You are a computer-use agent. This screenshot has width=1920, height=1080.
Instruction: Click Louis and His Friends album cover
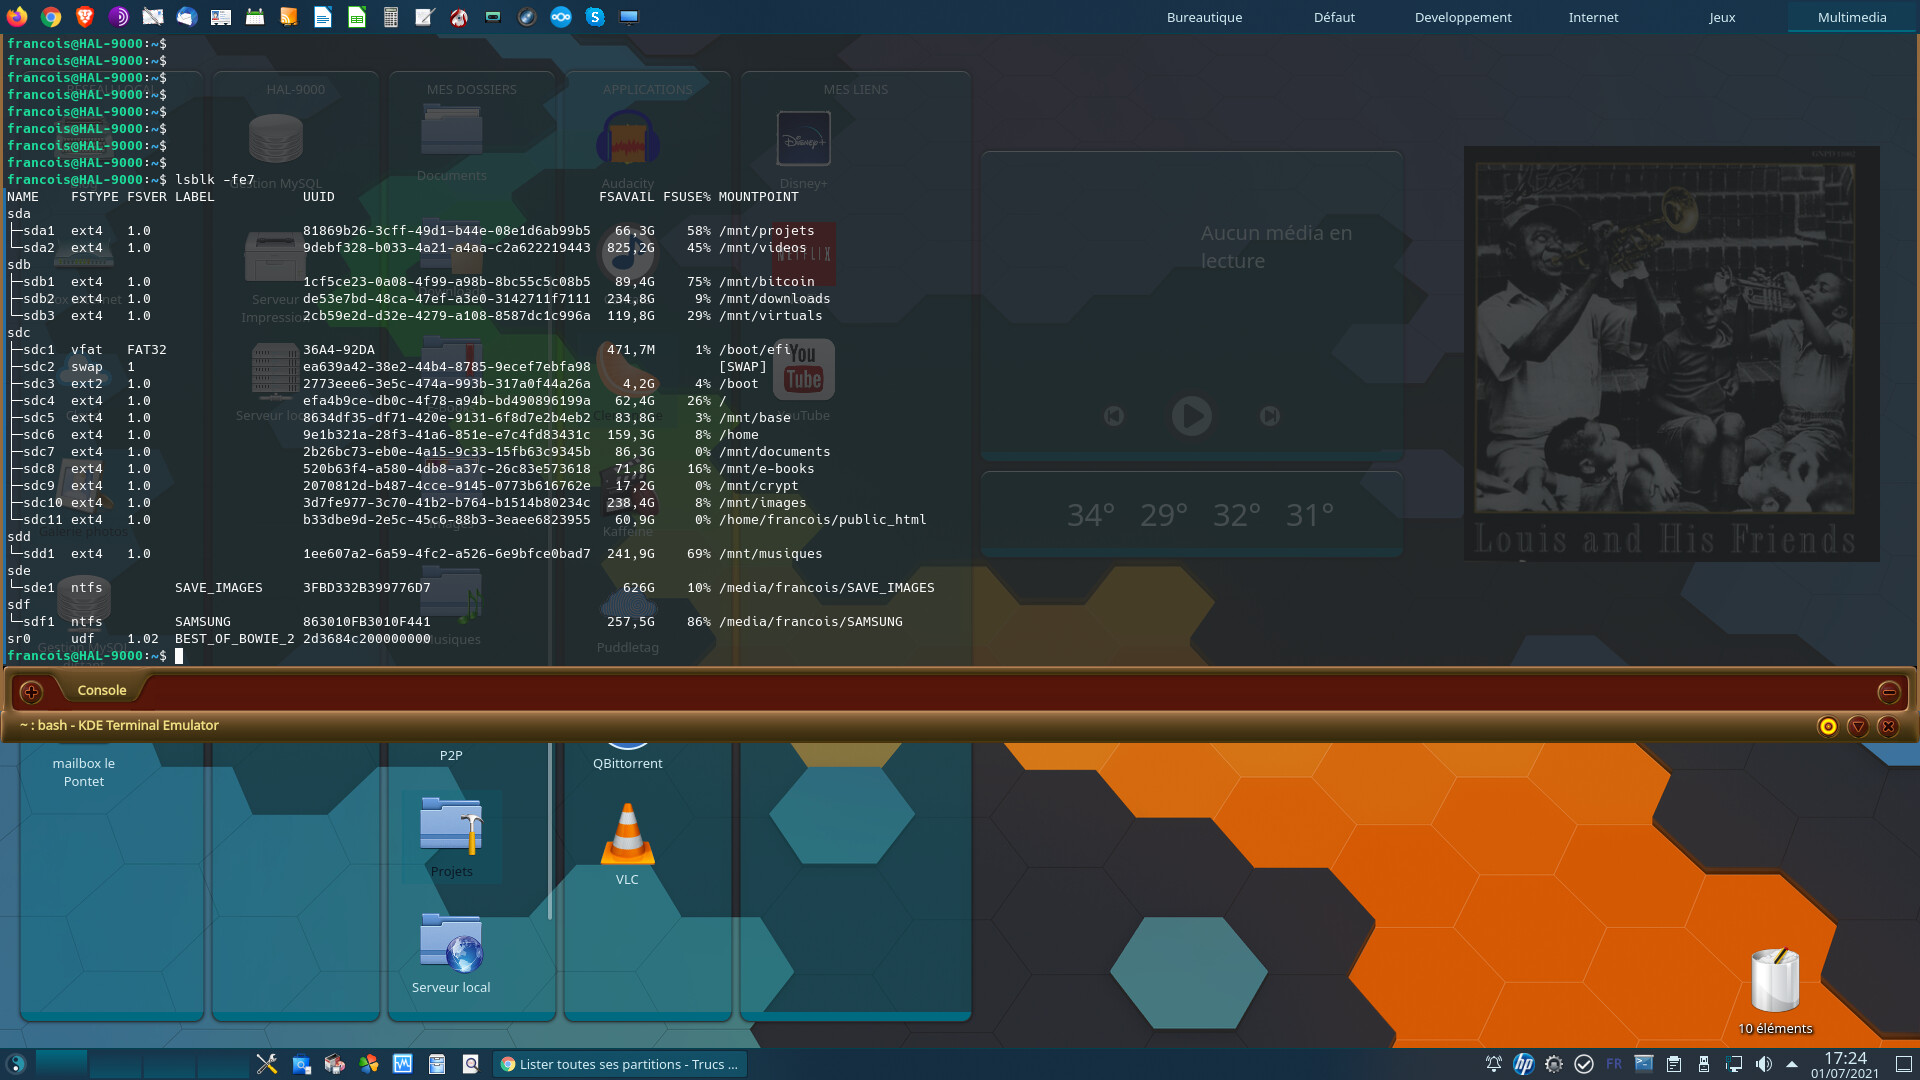1671,353
